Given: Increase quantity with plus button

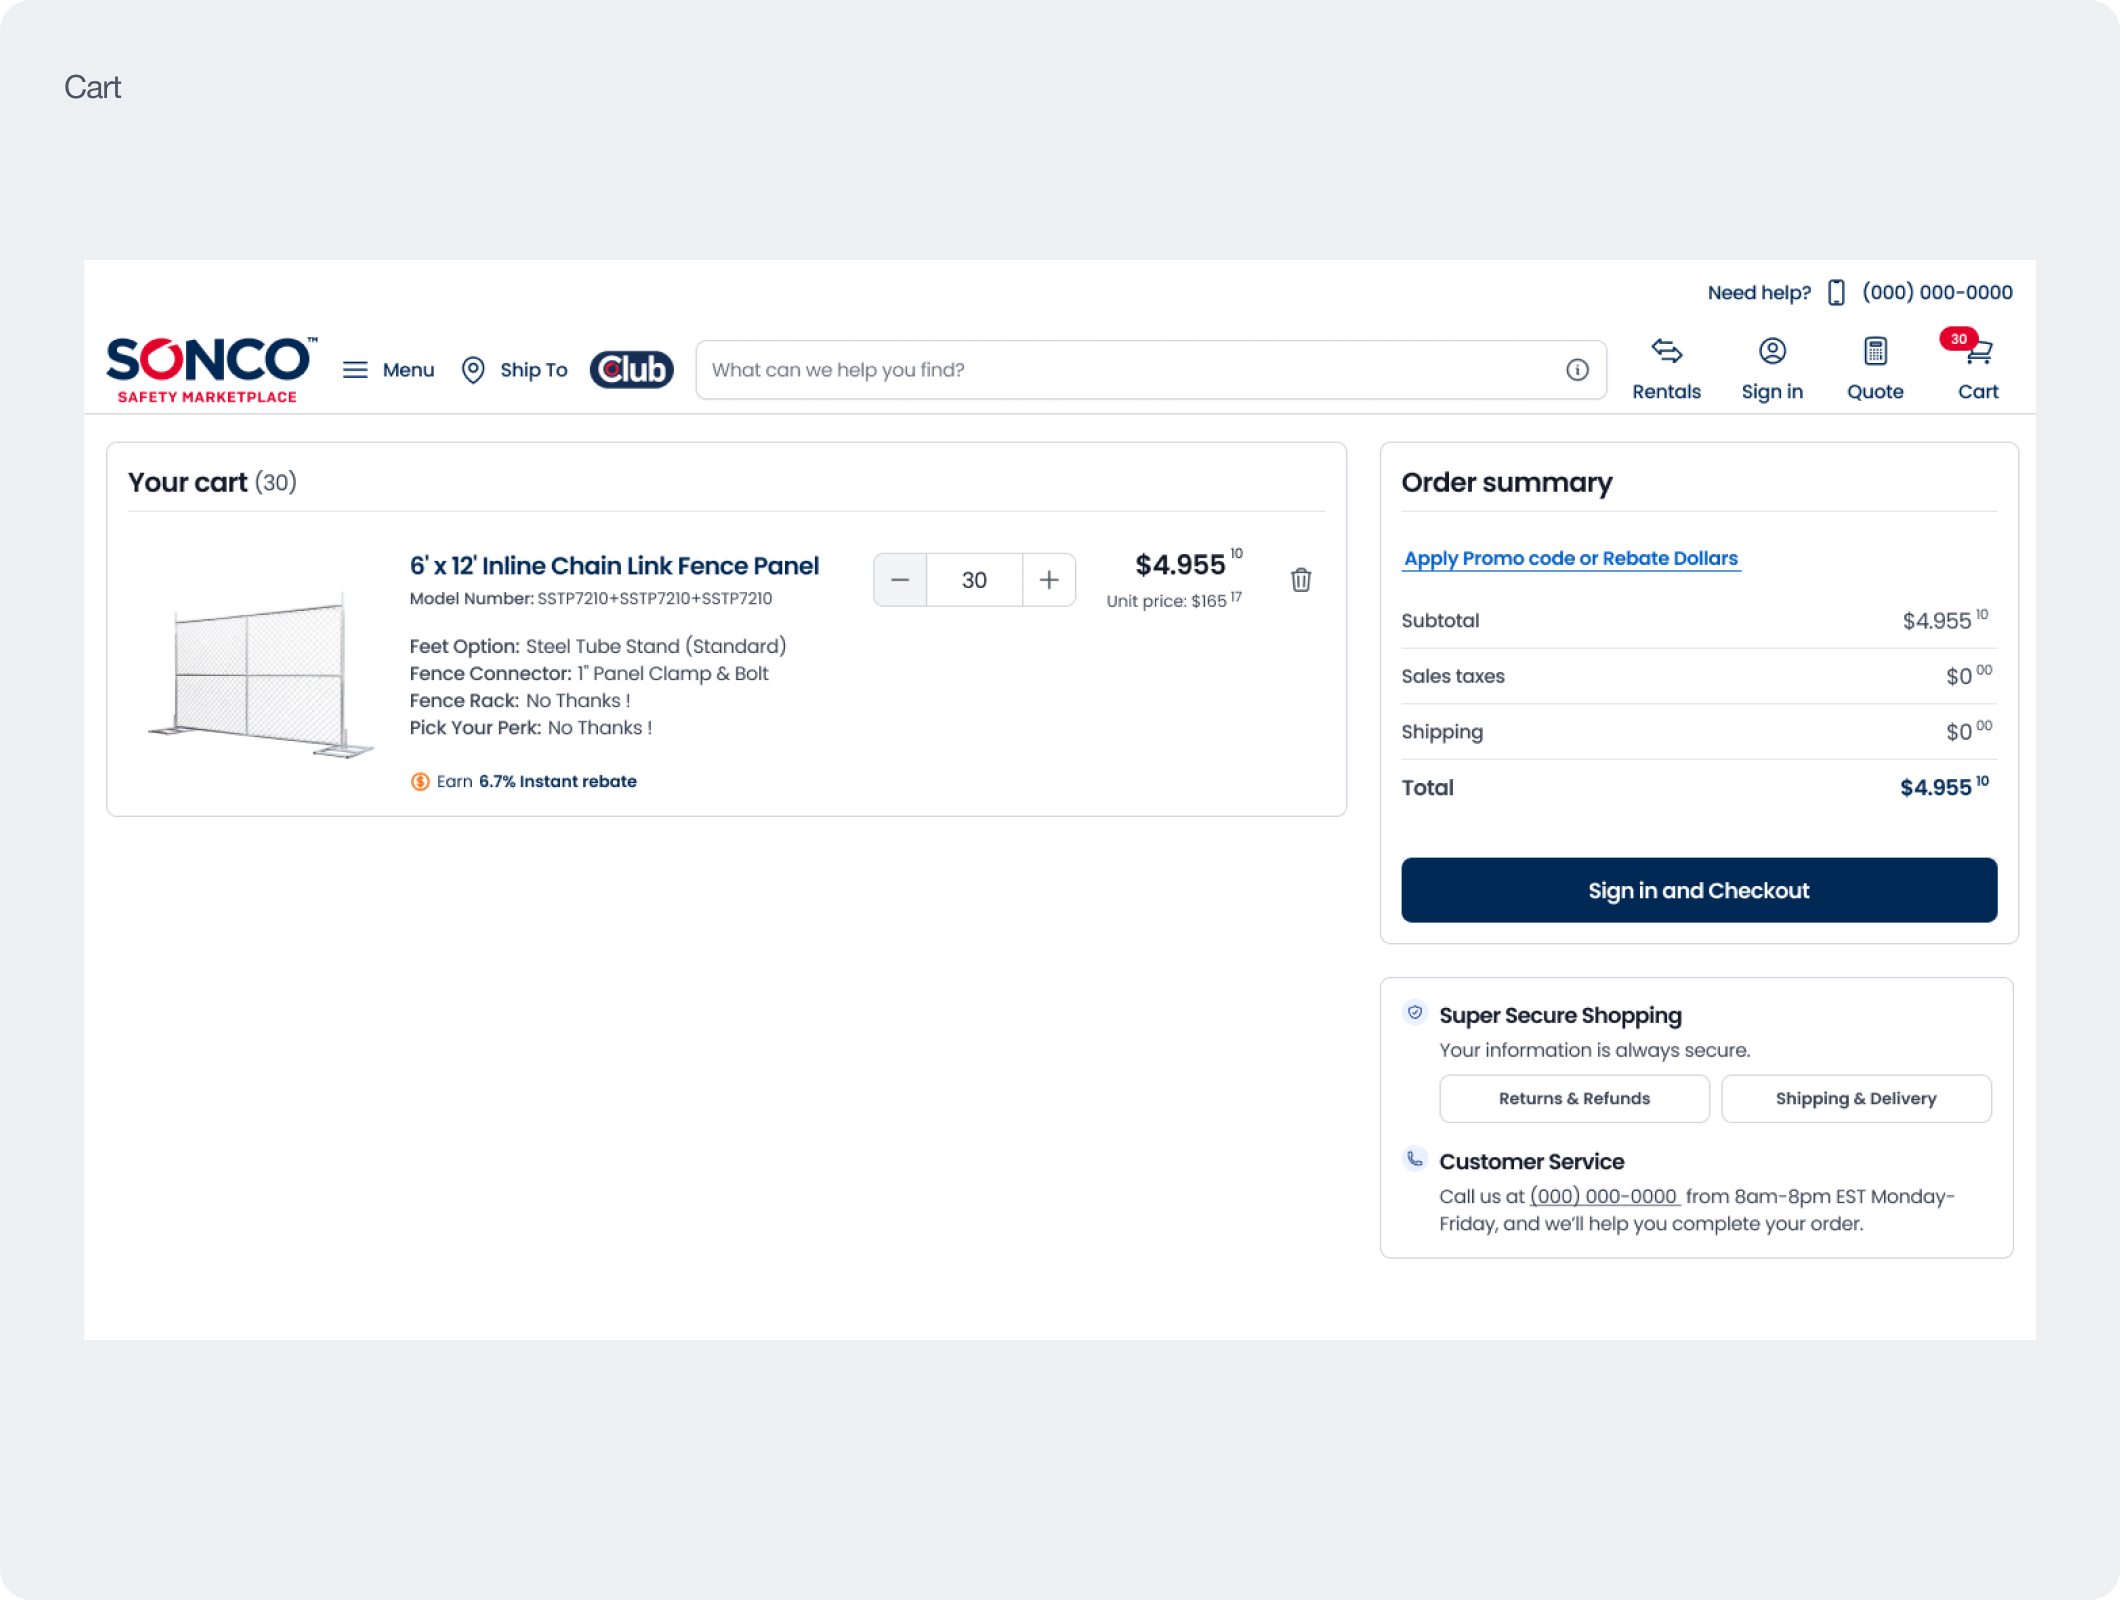Looking at the screenshot, I should coord(1049,580).
